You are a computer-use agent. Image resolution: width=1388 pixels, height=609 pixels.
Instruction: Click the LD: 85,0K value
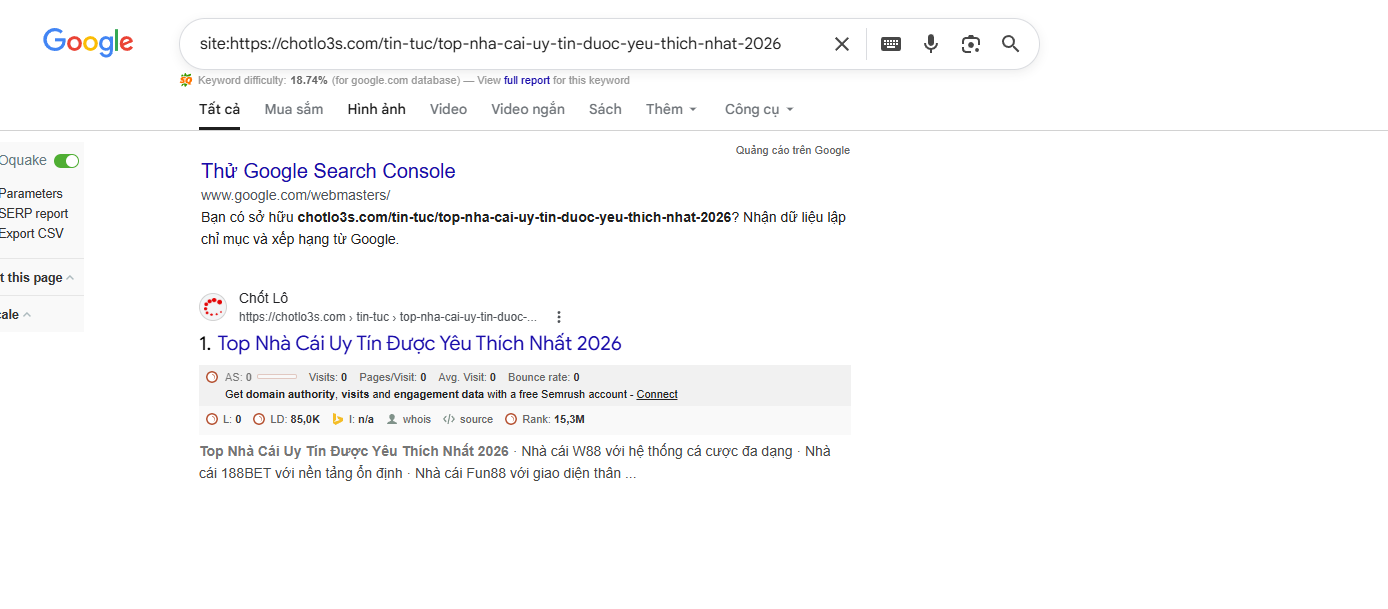pos(295,419)
